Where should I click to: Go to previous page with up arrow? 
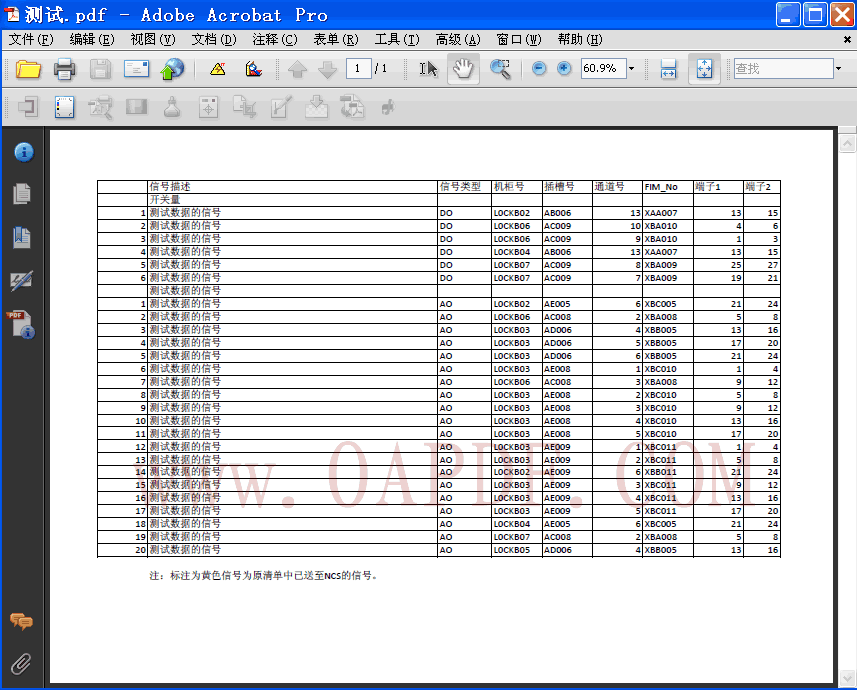(297, 69)
